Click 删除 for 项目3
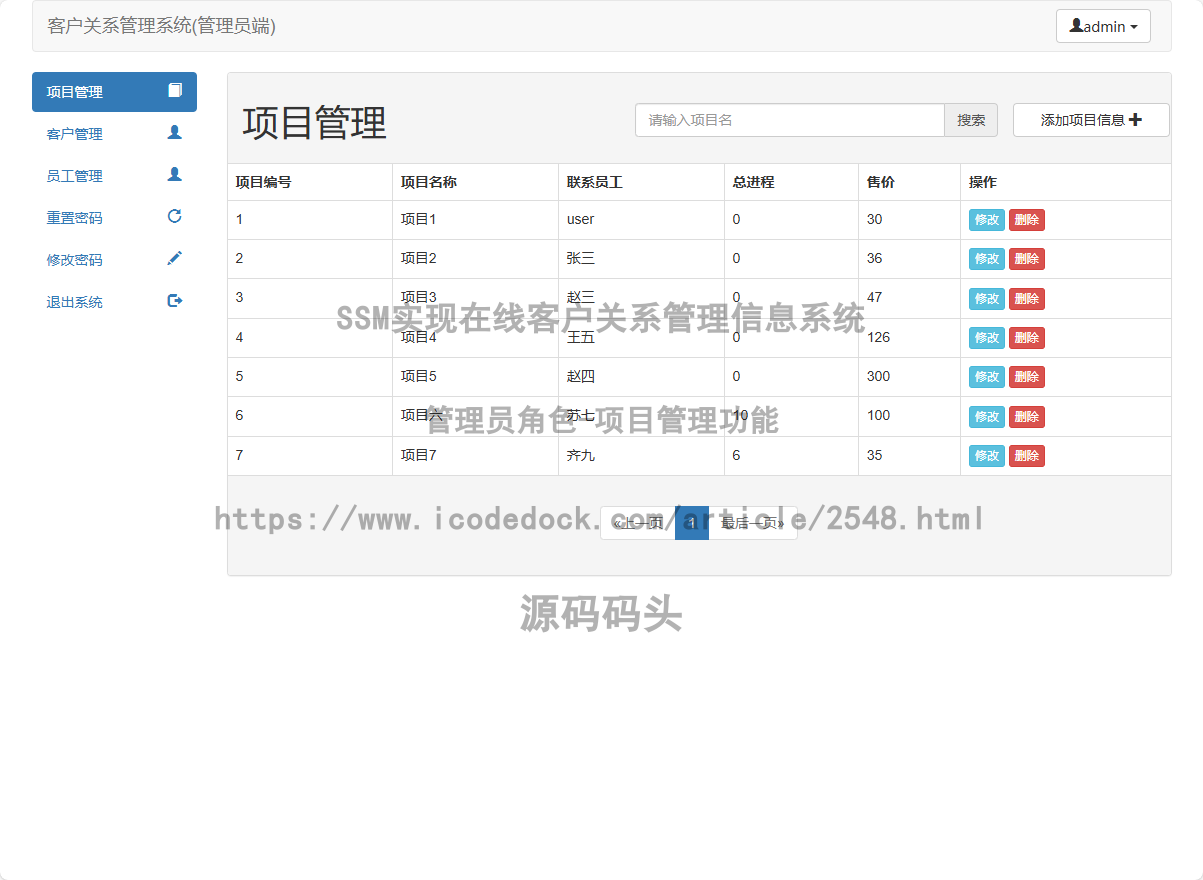This screenshot has height=880, width=1203. (1027, 299)
